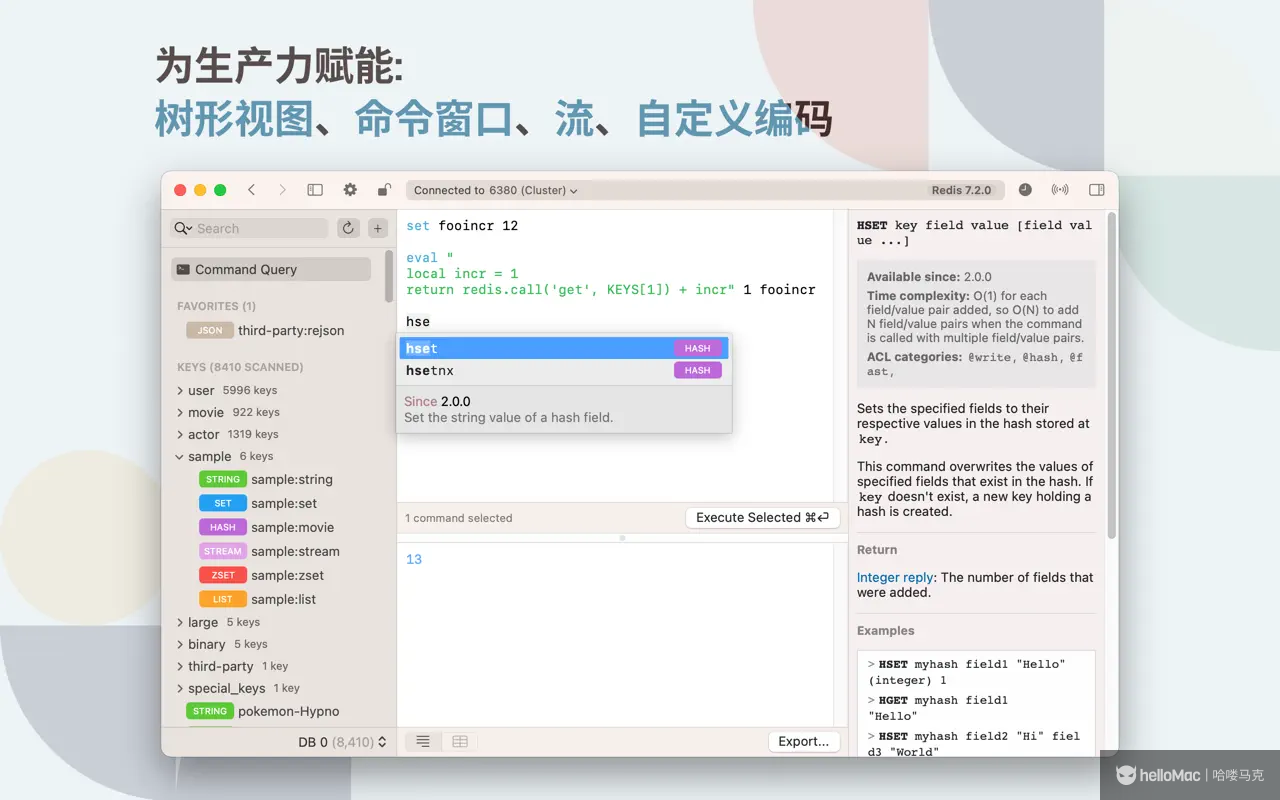Open Command Query
Screen dimensions: 1280x800
point(271,269)
